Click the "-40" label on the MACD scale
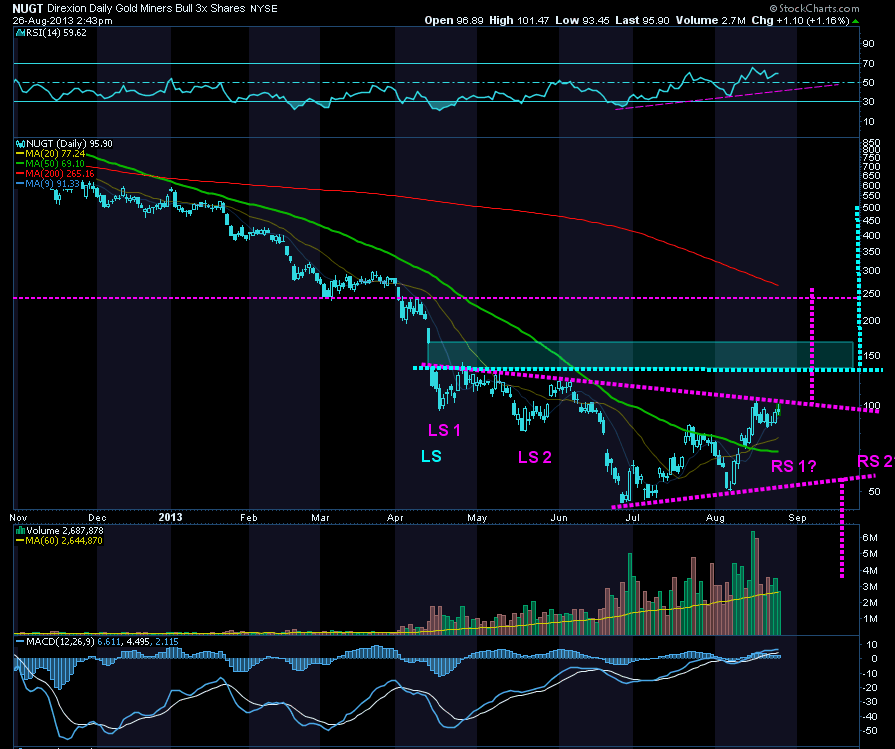 coord(870,716)
